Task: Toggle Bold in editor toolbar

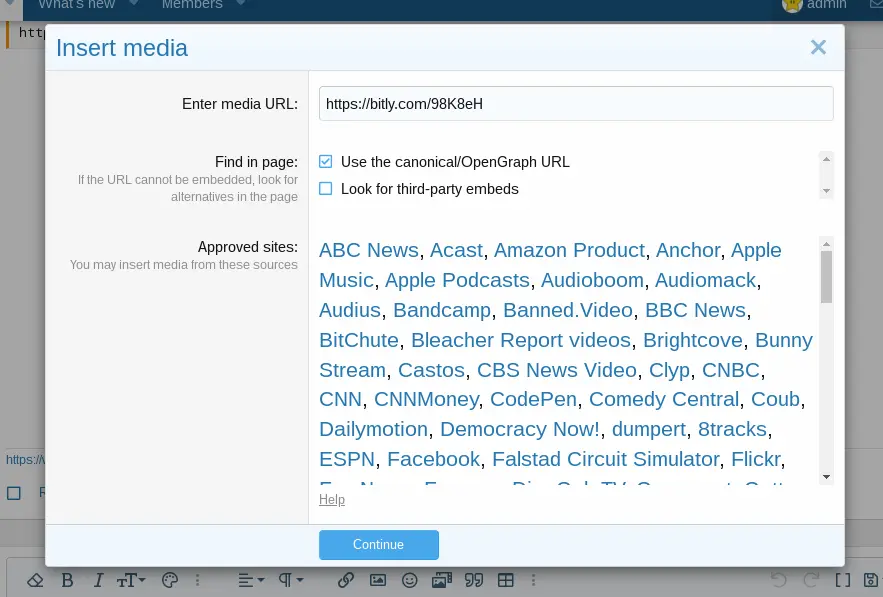Action: coord(68,580)
